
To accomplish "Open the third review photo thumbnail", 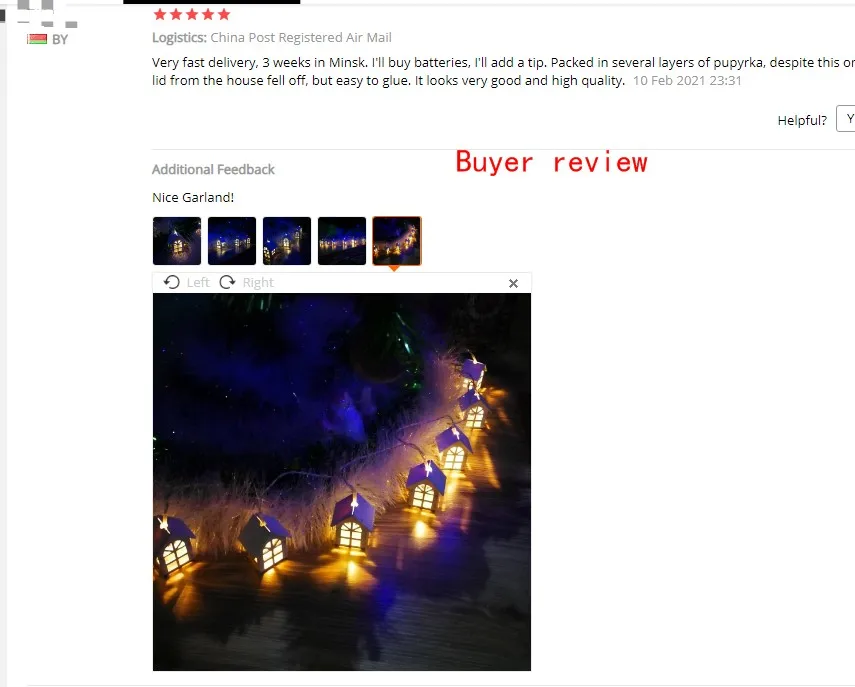I will (287, 241).
